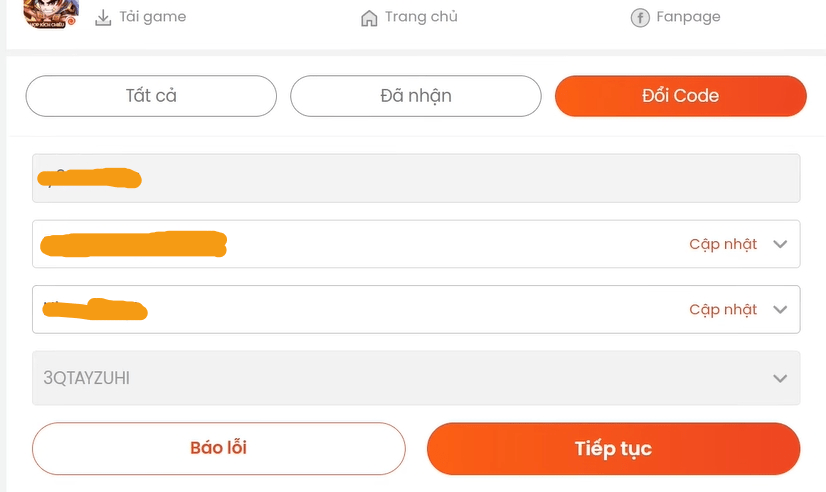Click the upper of the two Cập nhật links
826x492 pixels.
(723, 244)
